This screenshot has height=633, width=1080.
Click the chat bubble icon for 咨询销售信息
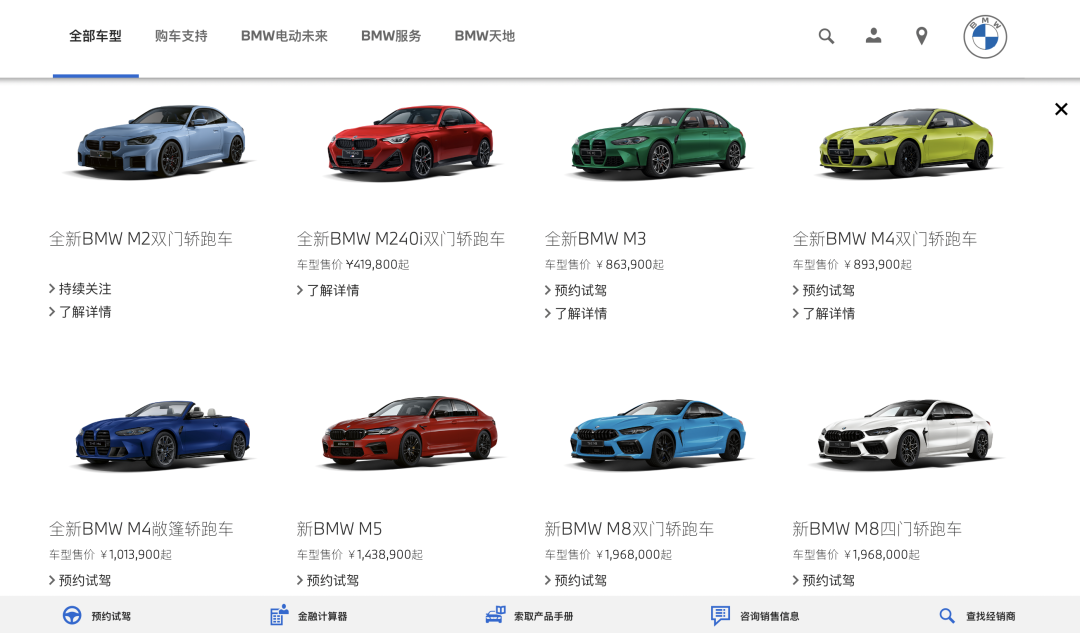point(720,615)
